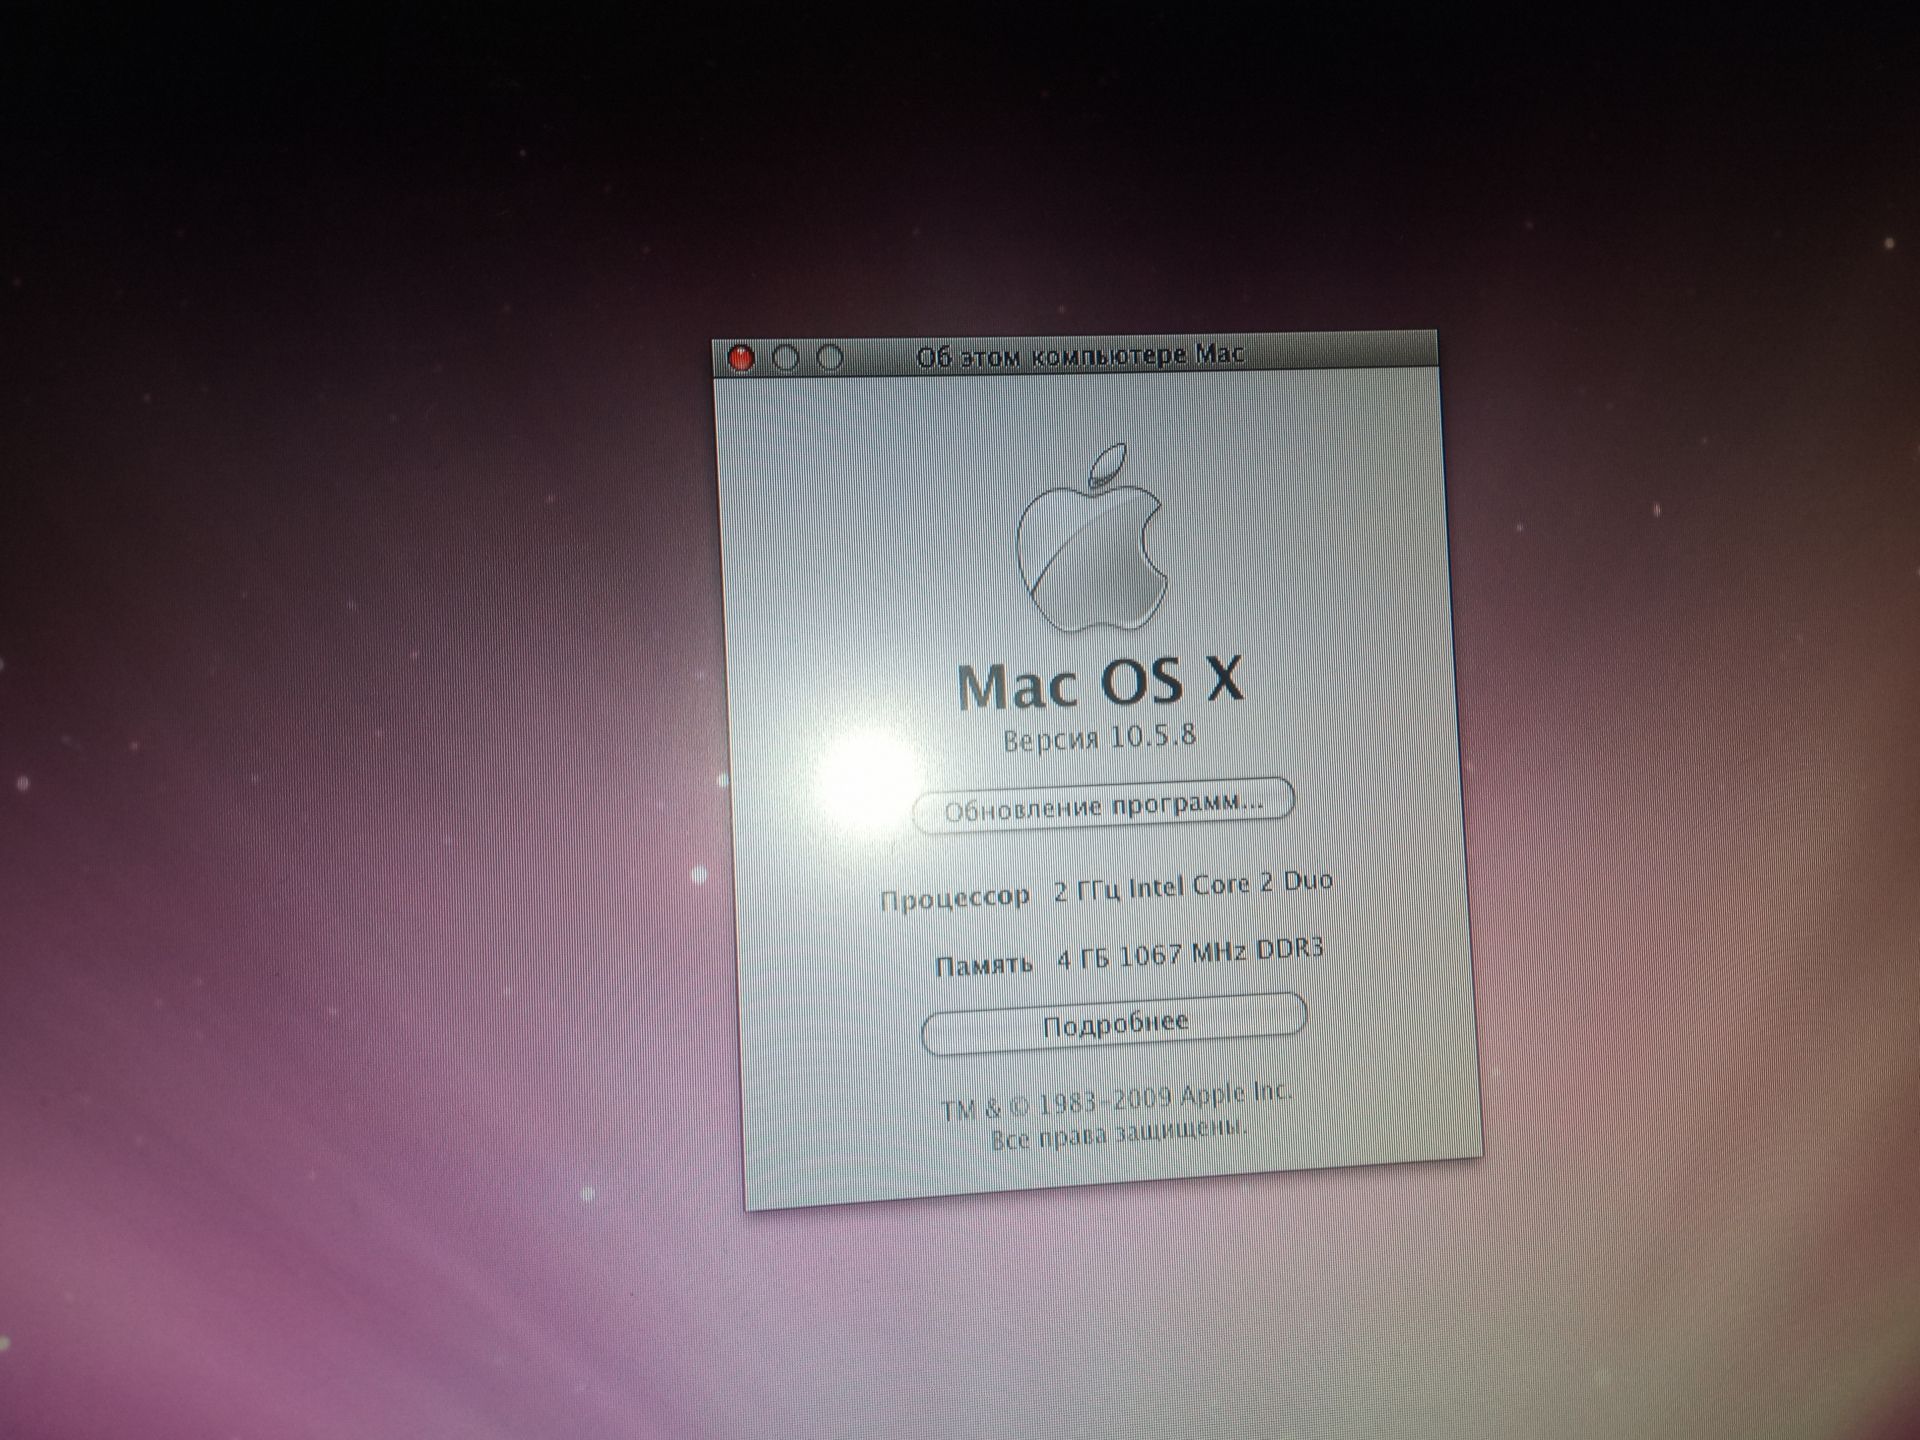Close the Об этом компьютере Mac window
The height and width of the screenshot is (1440, 1920).
tap(741, 358)
